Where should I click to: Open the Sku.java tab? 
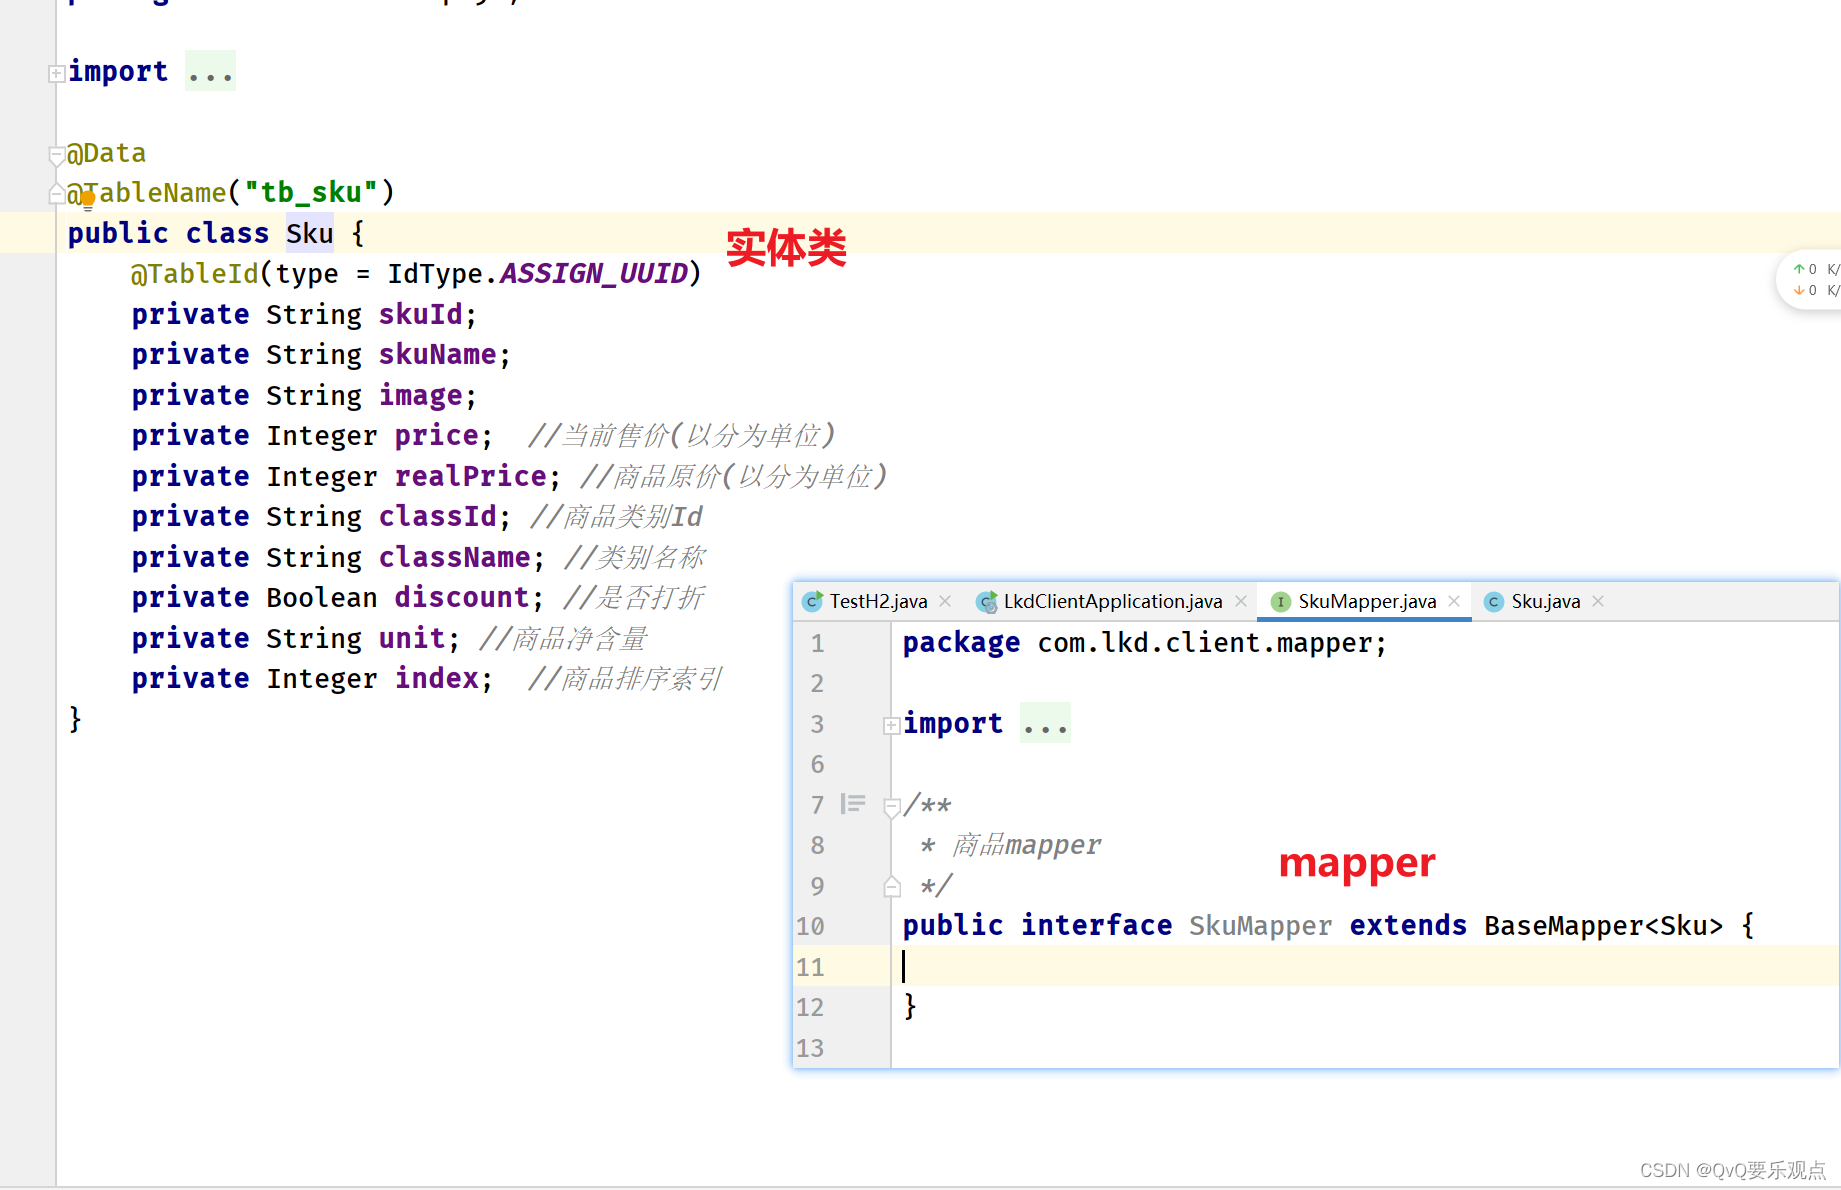1545,601
